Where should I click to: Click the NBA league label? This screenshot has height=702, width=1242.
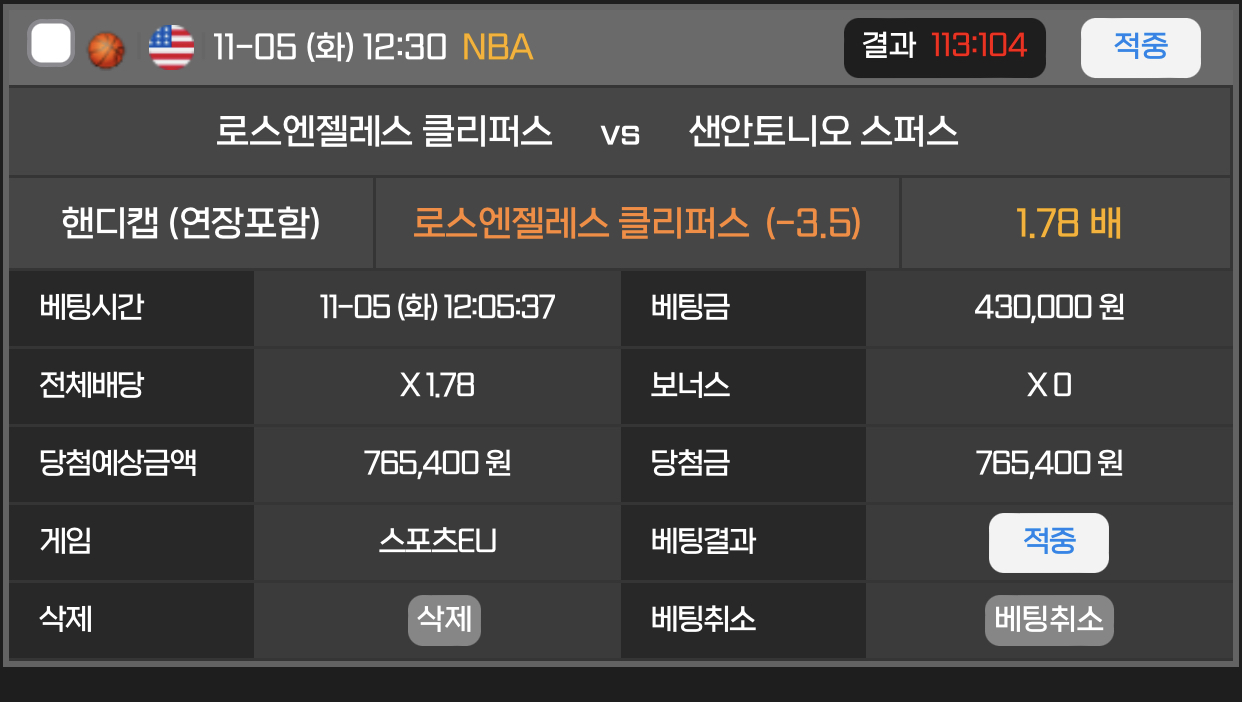tap(497, 47)
